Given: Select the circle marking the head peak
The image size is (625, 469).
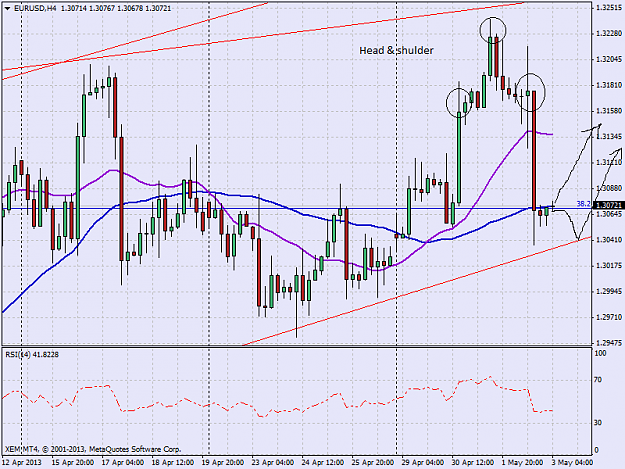Looking at the screenshot, I should click(493, 30).
